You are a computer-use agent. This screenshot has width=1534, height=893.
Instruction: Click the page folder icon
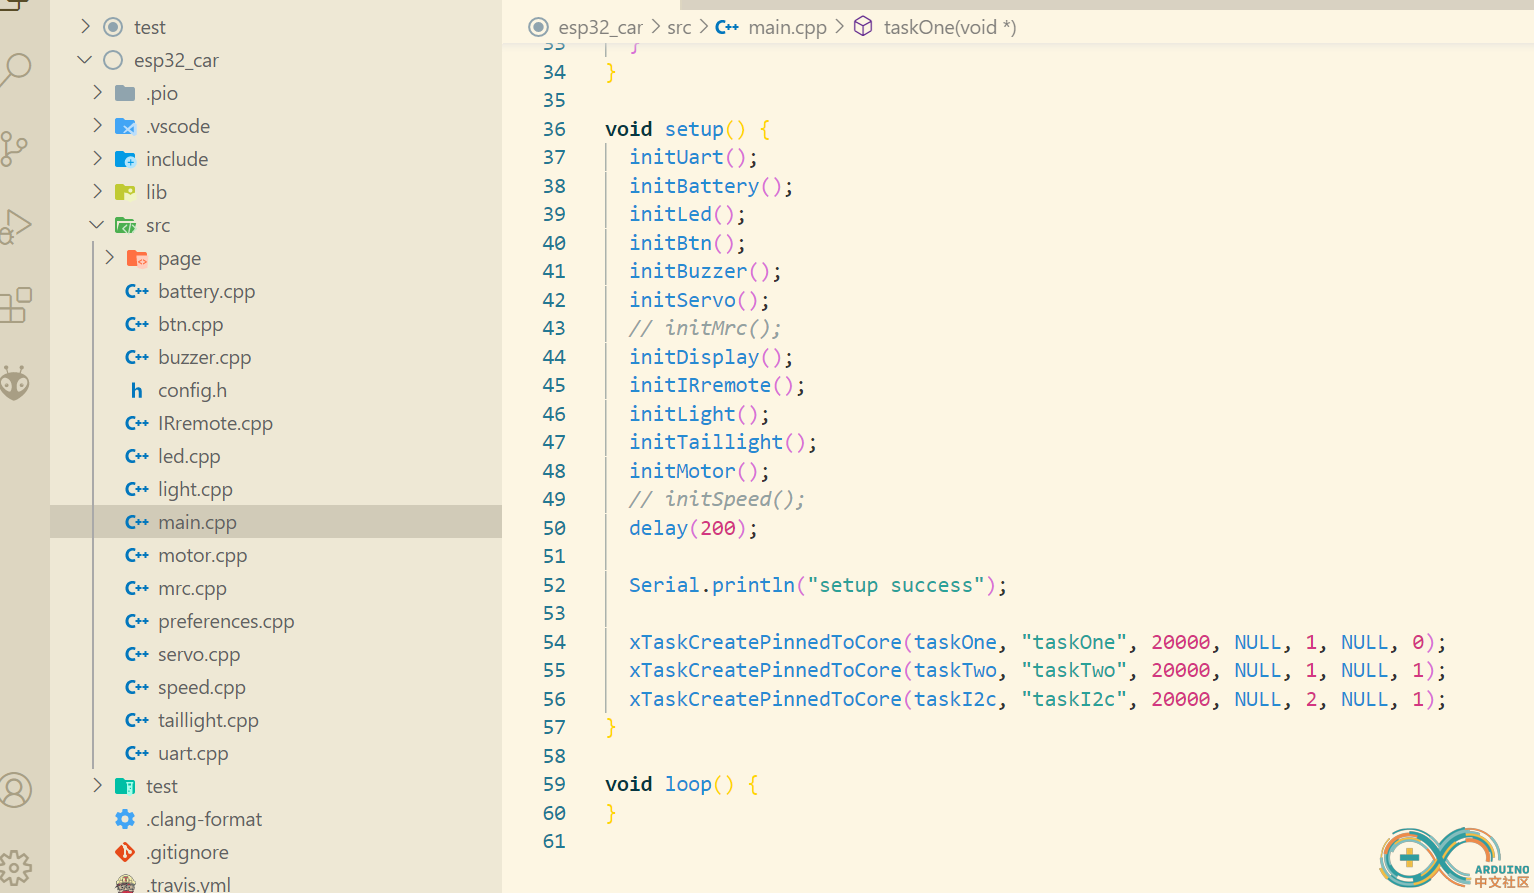click(x=137, y=258)
